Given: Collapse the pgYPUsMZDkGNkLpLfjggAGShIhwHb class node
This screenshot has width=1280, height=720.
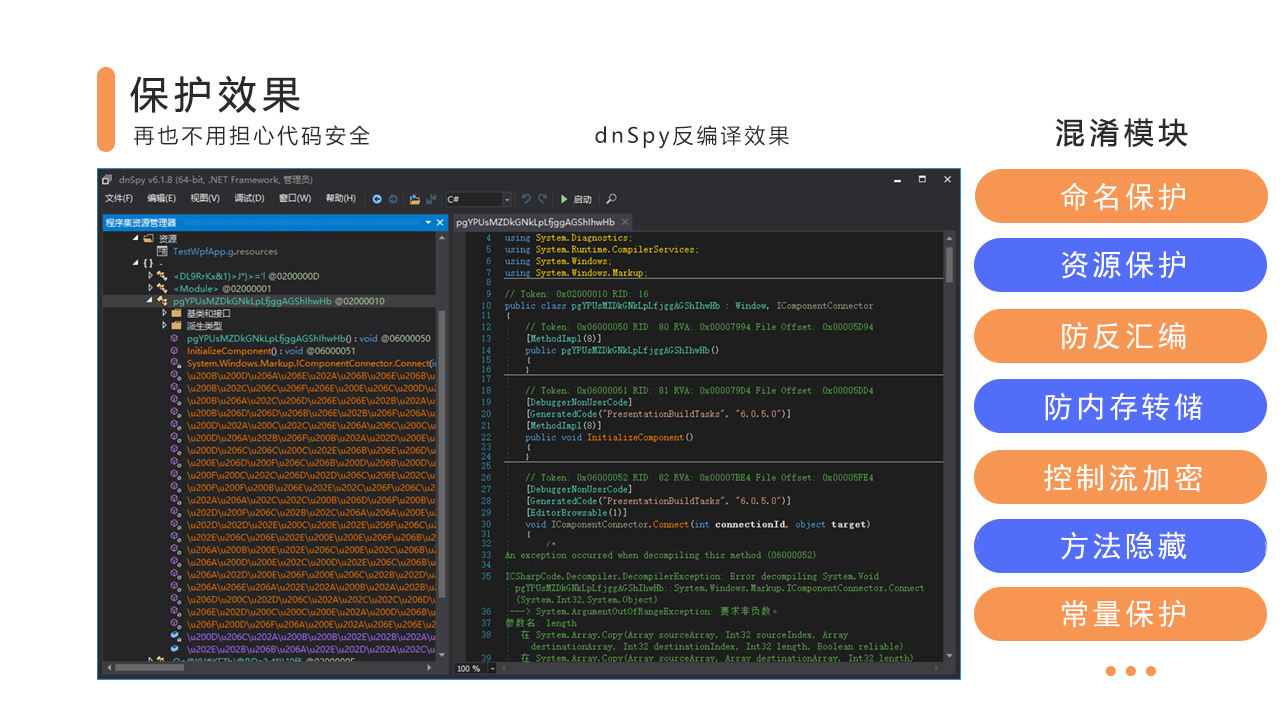Looking at the screenshot, I should pos(150,301).
